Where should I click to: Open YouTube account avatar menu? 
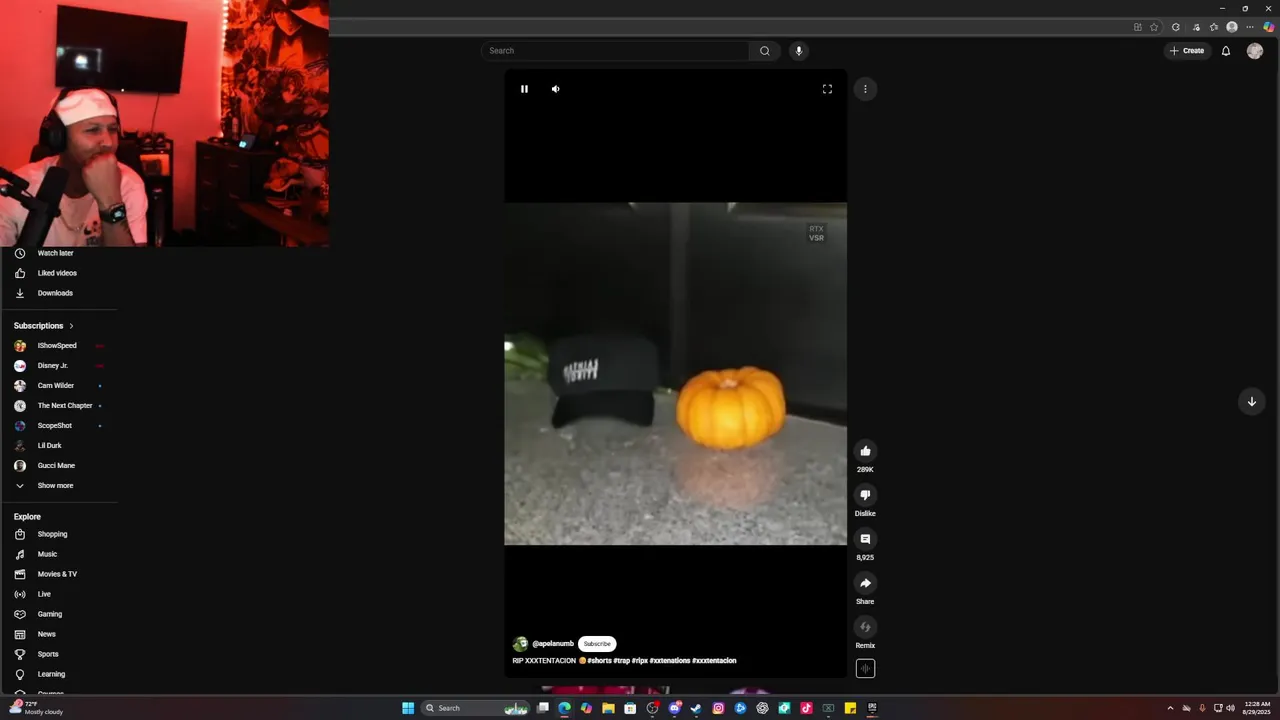click(1255, 51)
